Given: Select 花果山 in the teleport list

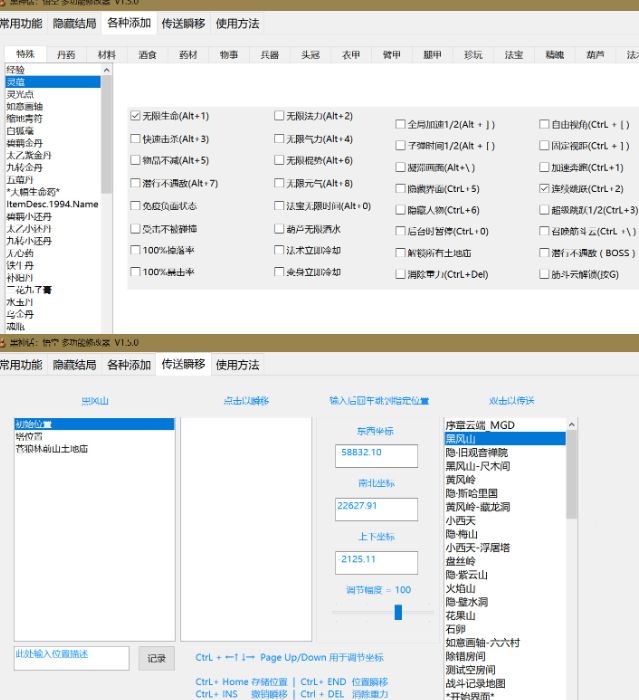Looking at the screenshot, I should coord(461,616).
